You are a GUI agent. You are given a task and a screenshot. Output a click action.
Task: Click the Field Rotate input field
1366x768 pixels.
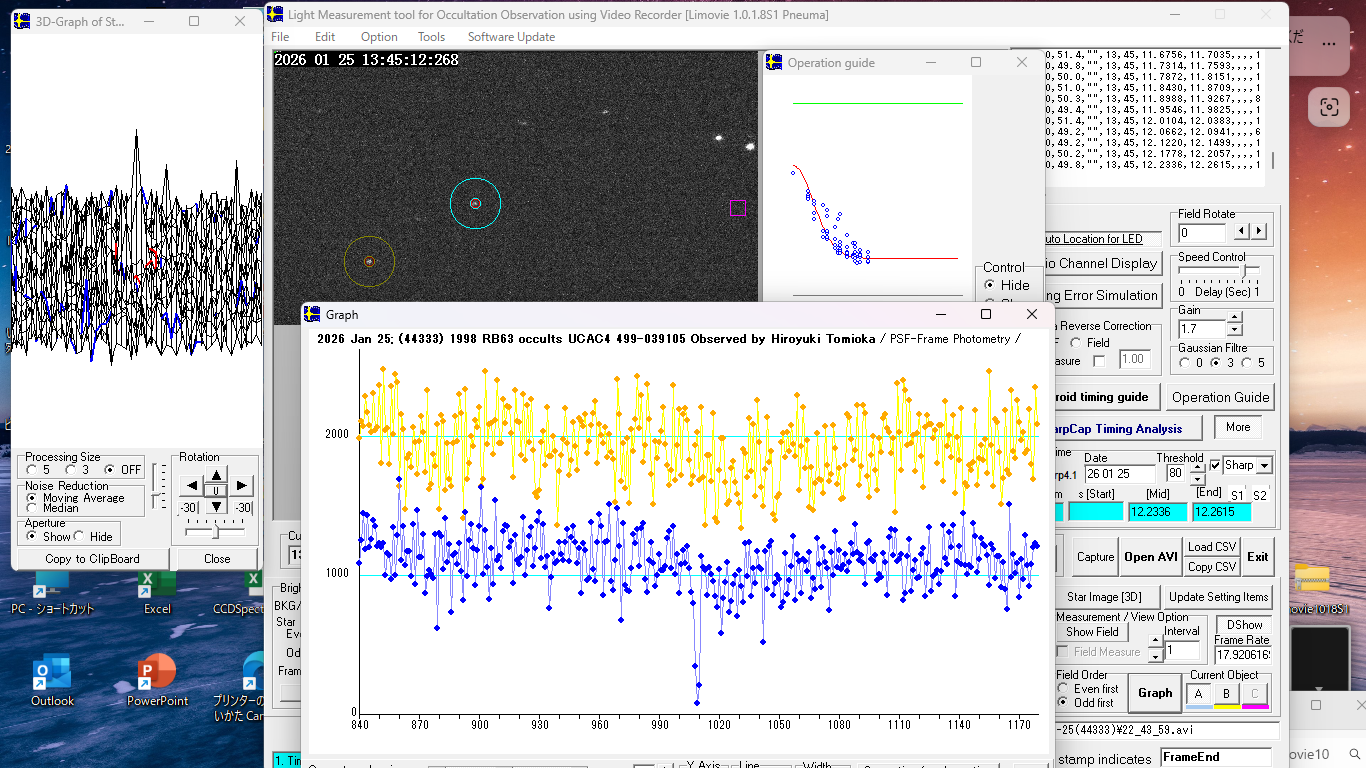tap(1203, 232)
